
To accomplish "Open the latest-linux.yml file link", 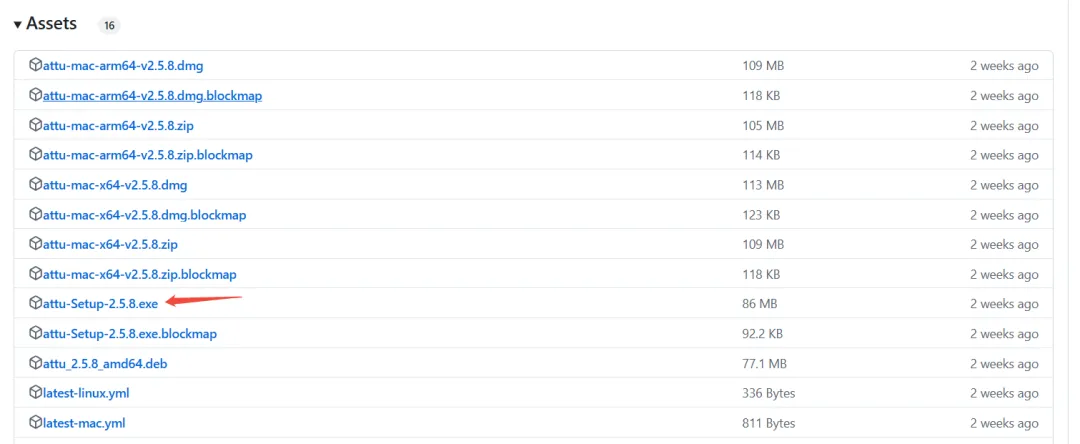I will click(x=86, y=393).
